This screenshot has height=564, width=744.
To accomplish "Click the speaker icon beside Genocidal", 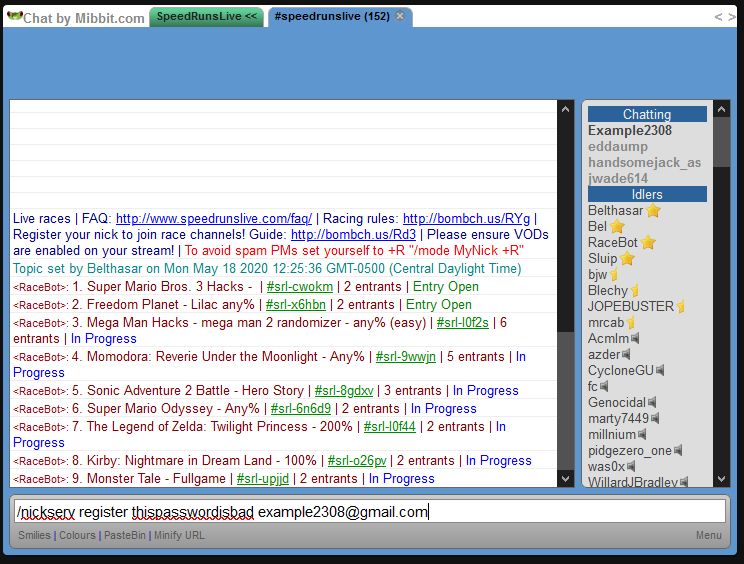I will click(652, 402).
